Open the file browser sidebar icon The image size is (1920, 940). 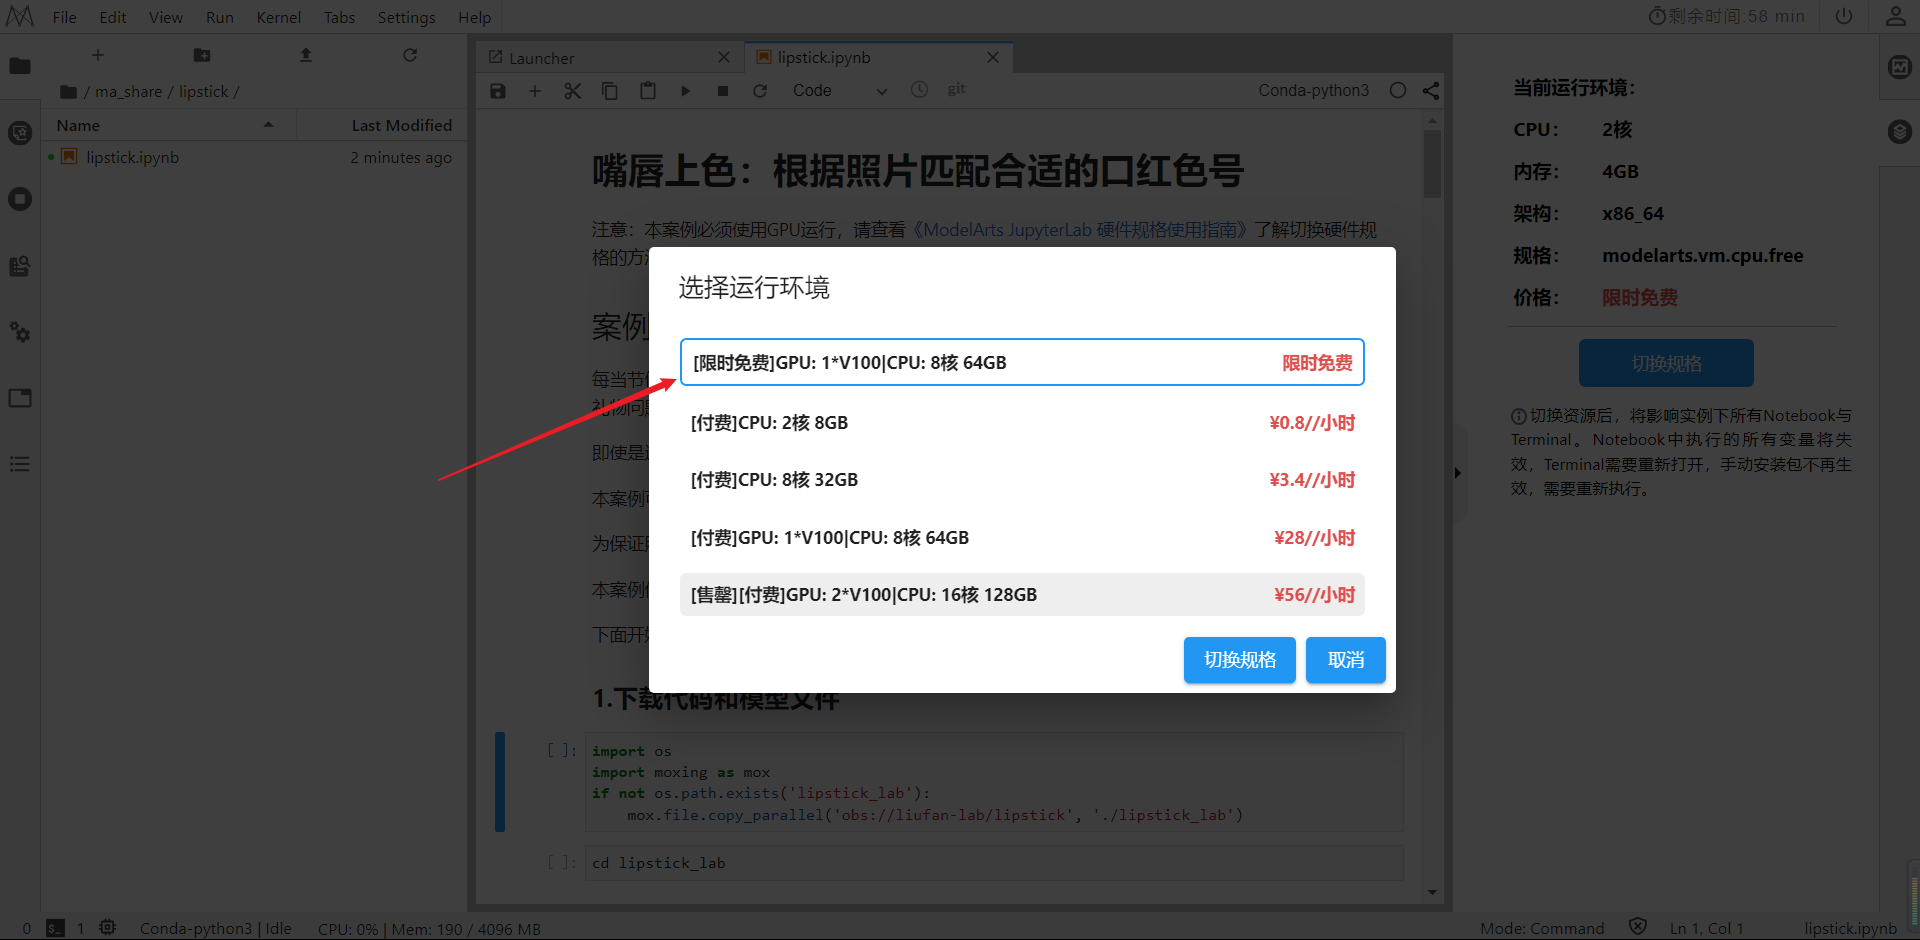[20, 66]
